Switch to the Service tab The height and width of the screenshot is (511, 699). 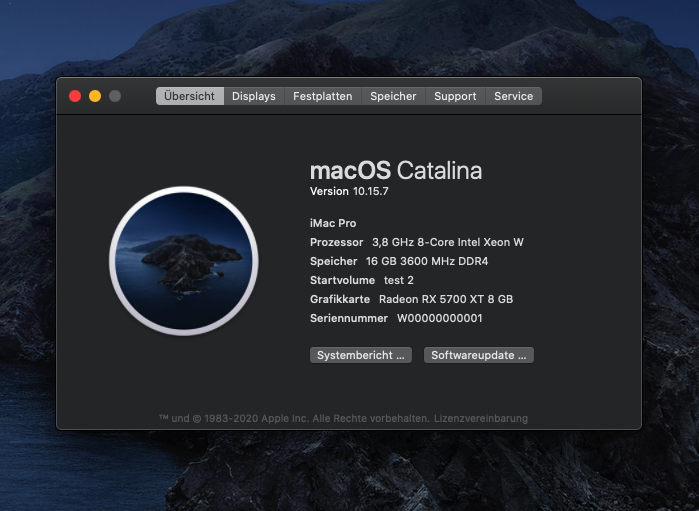(514, 96)
